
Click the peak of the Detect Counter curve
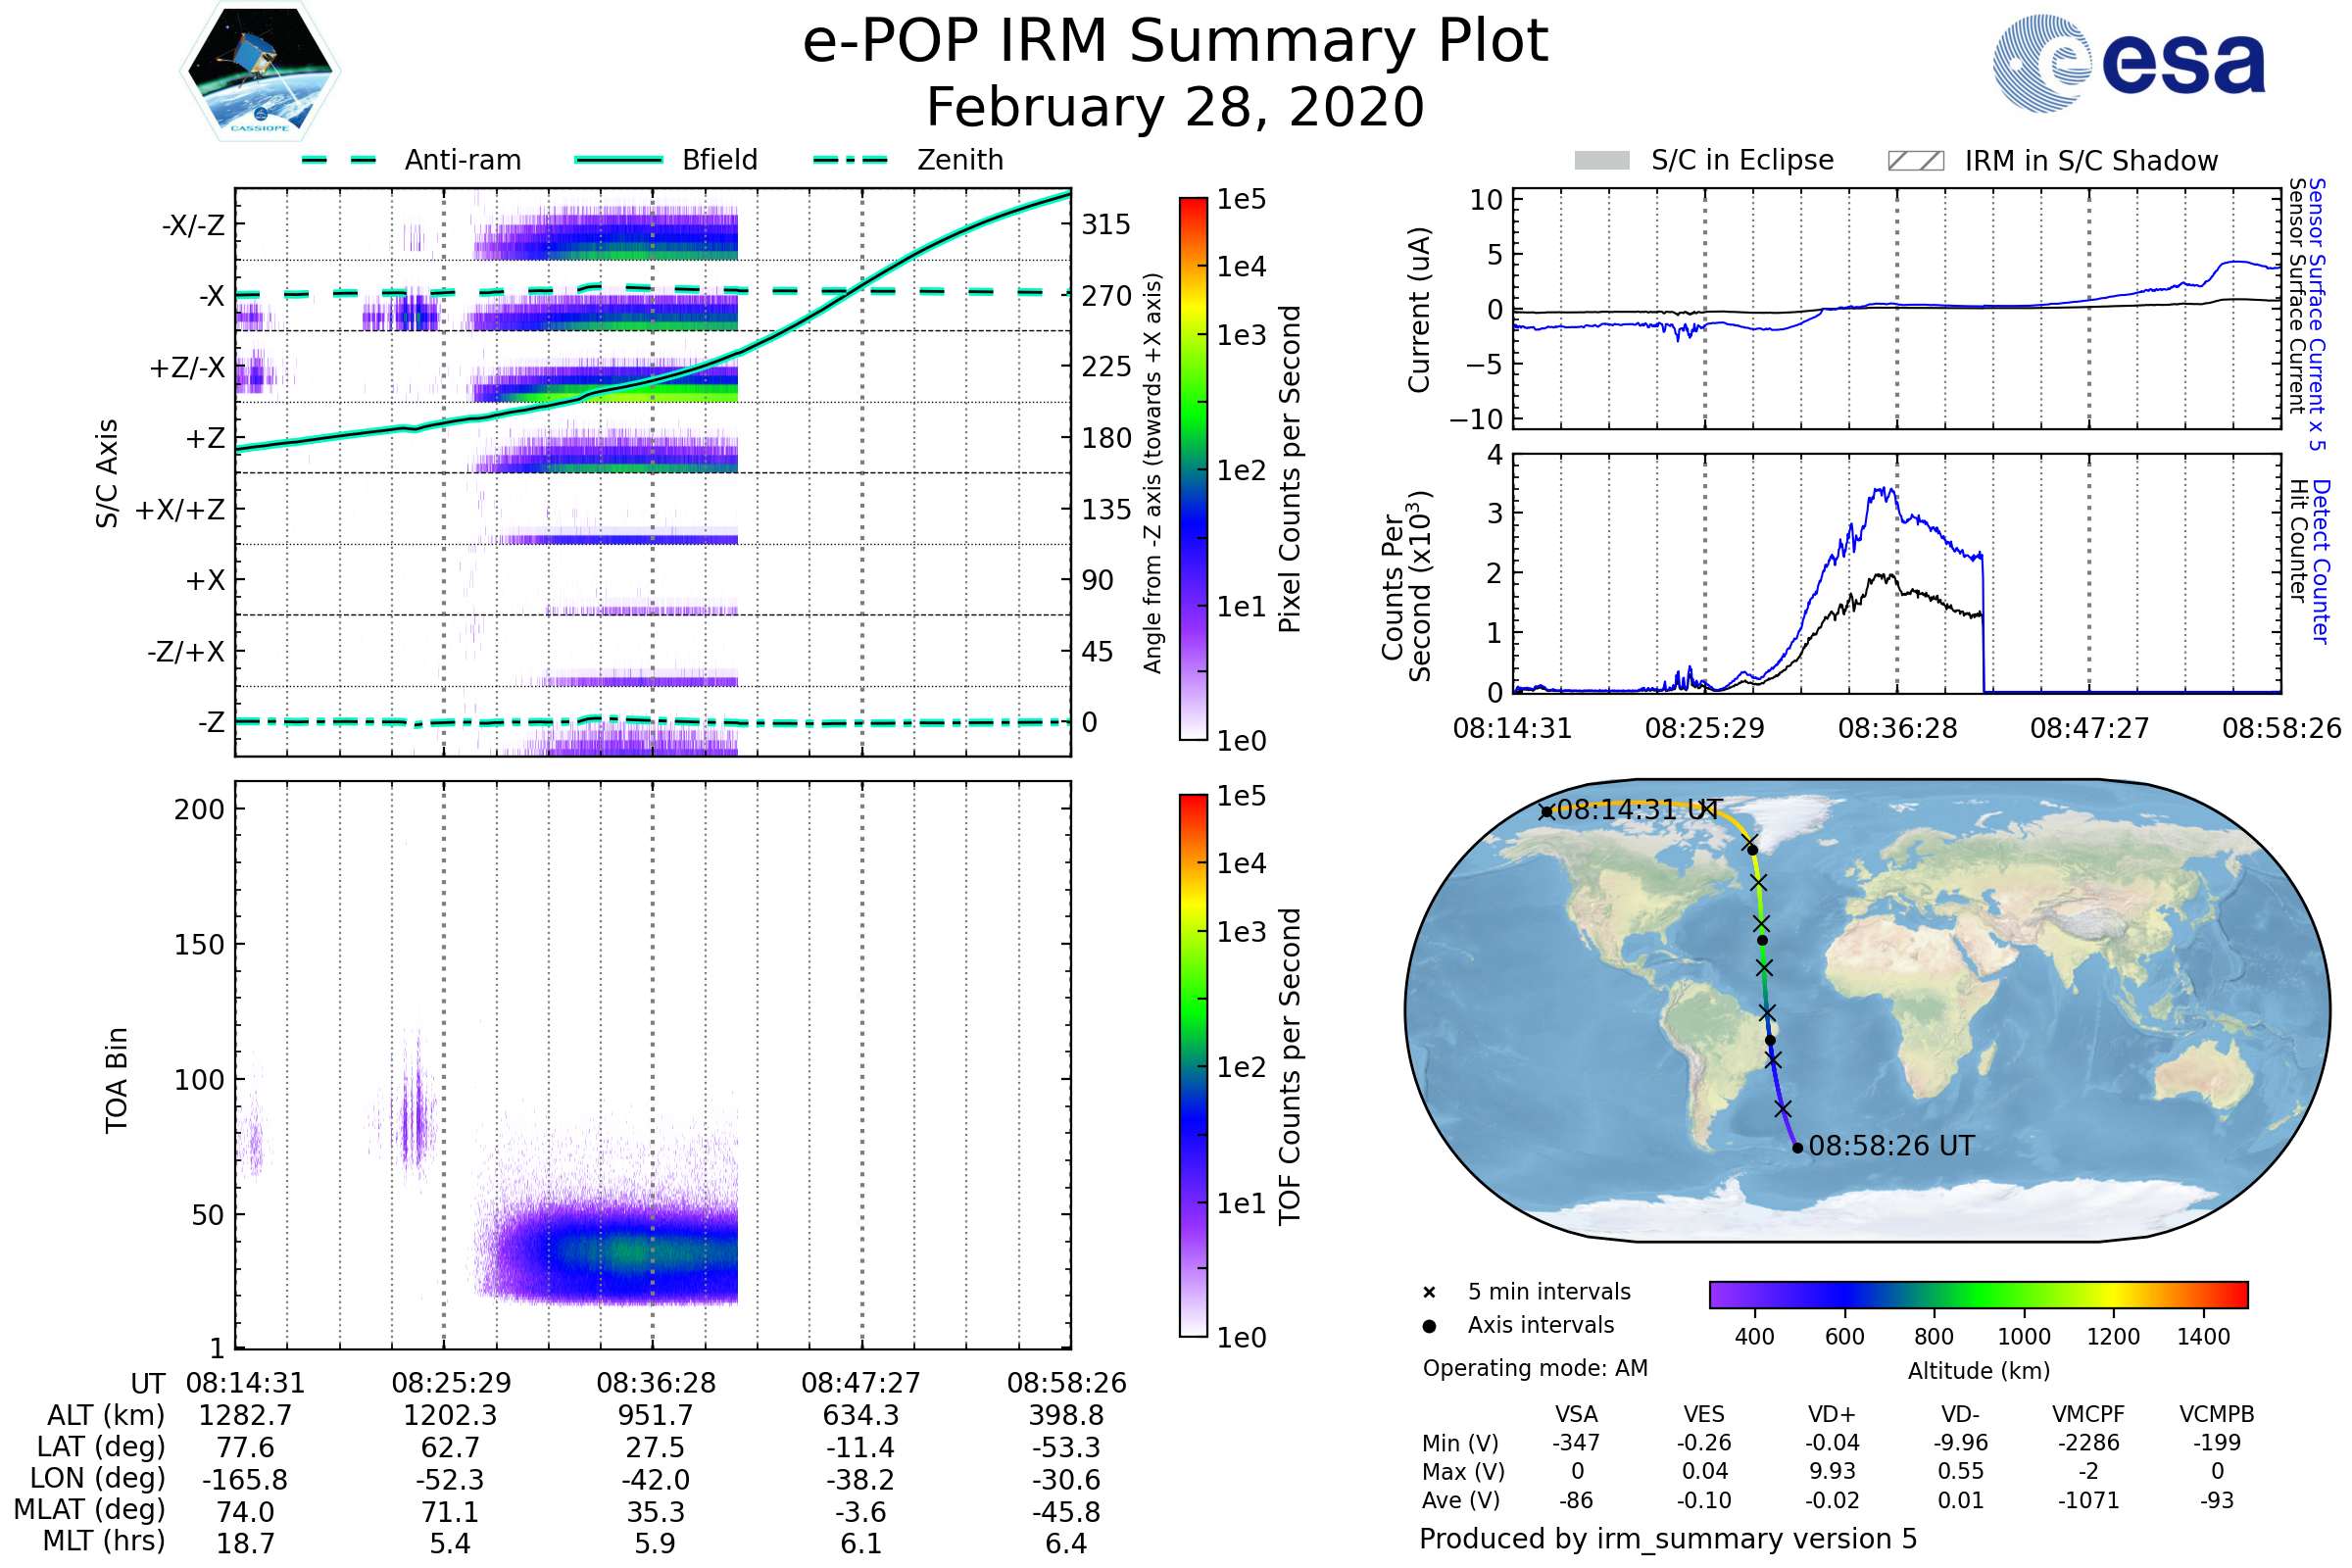(1884, 488)
